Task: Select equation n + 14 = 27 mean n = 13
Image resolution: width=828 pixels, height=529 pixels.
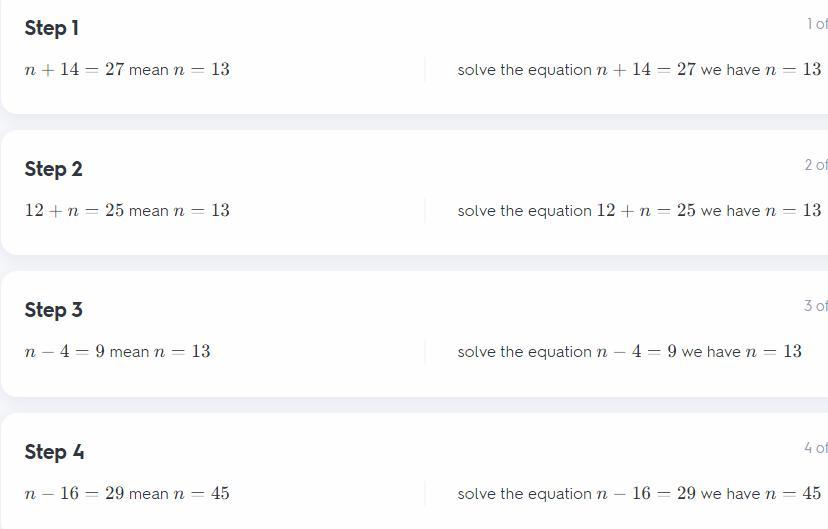Action: tap(127, 69)
